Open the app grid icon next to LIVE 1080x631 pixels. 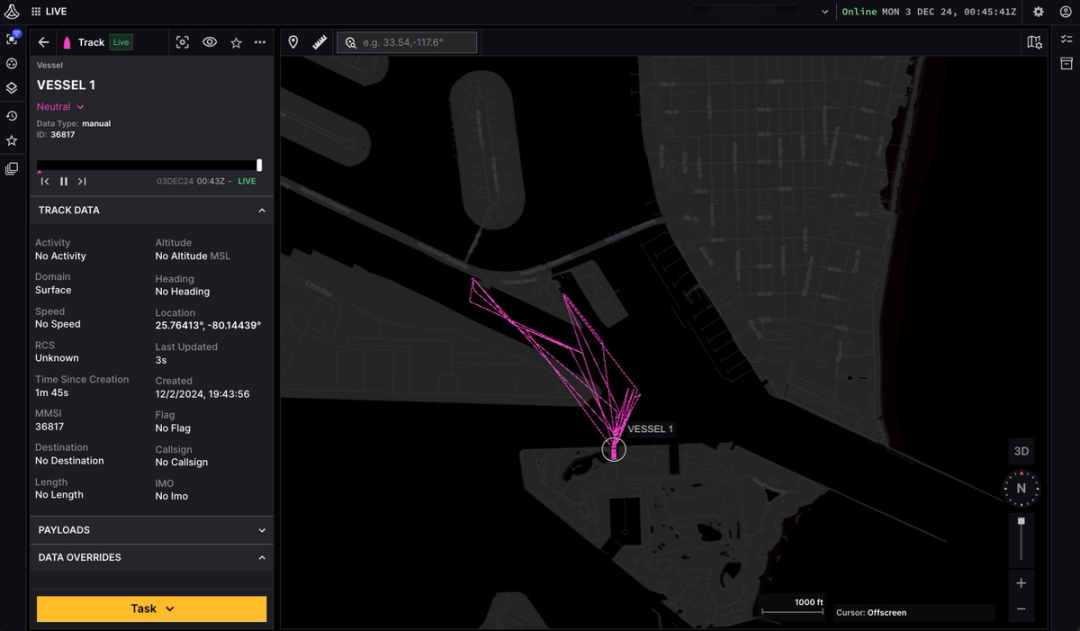pyautogui.click(x=34, y=11)
